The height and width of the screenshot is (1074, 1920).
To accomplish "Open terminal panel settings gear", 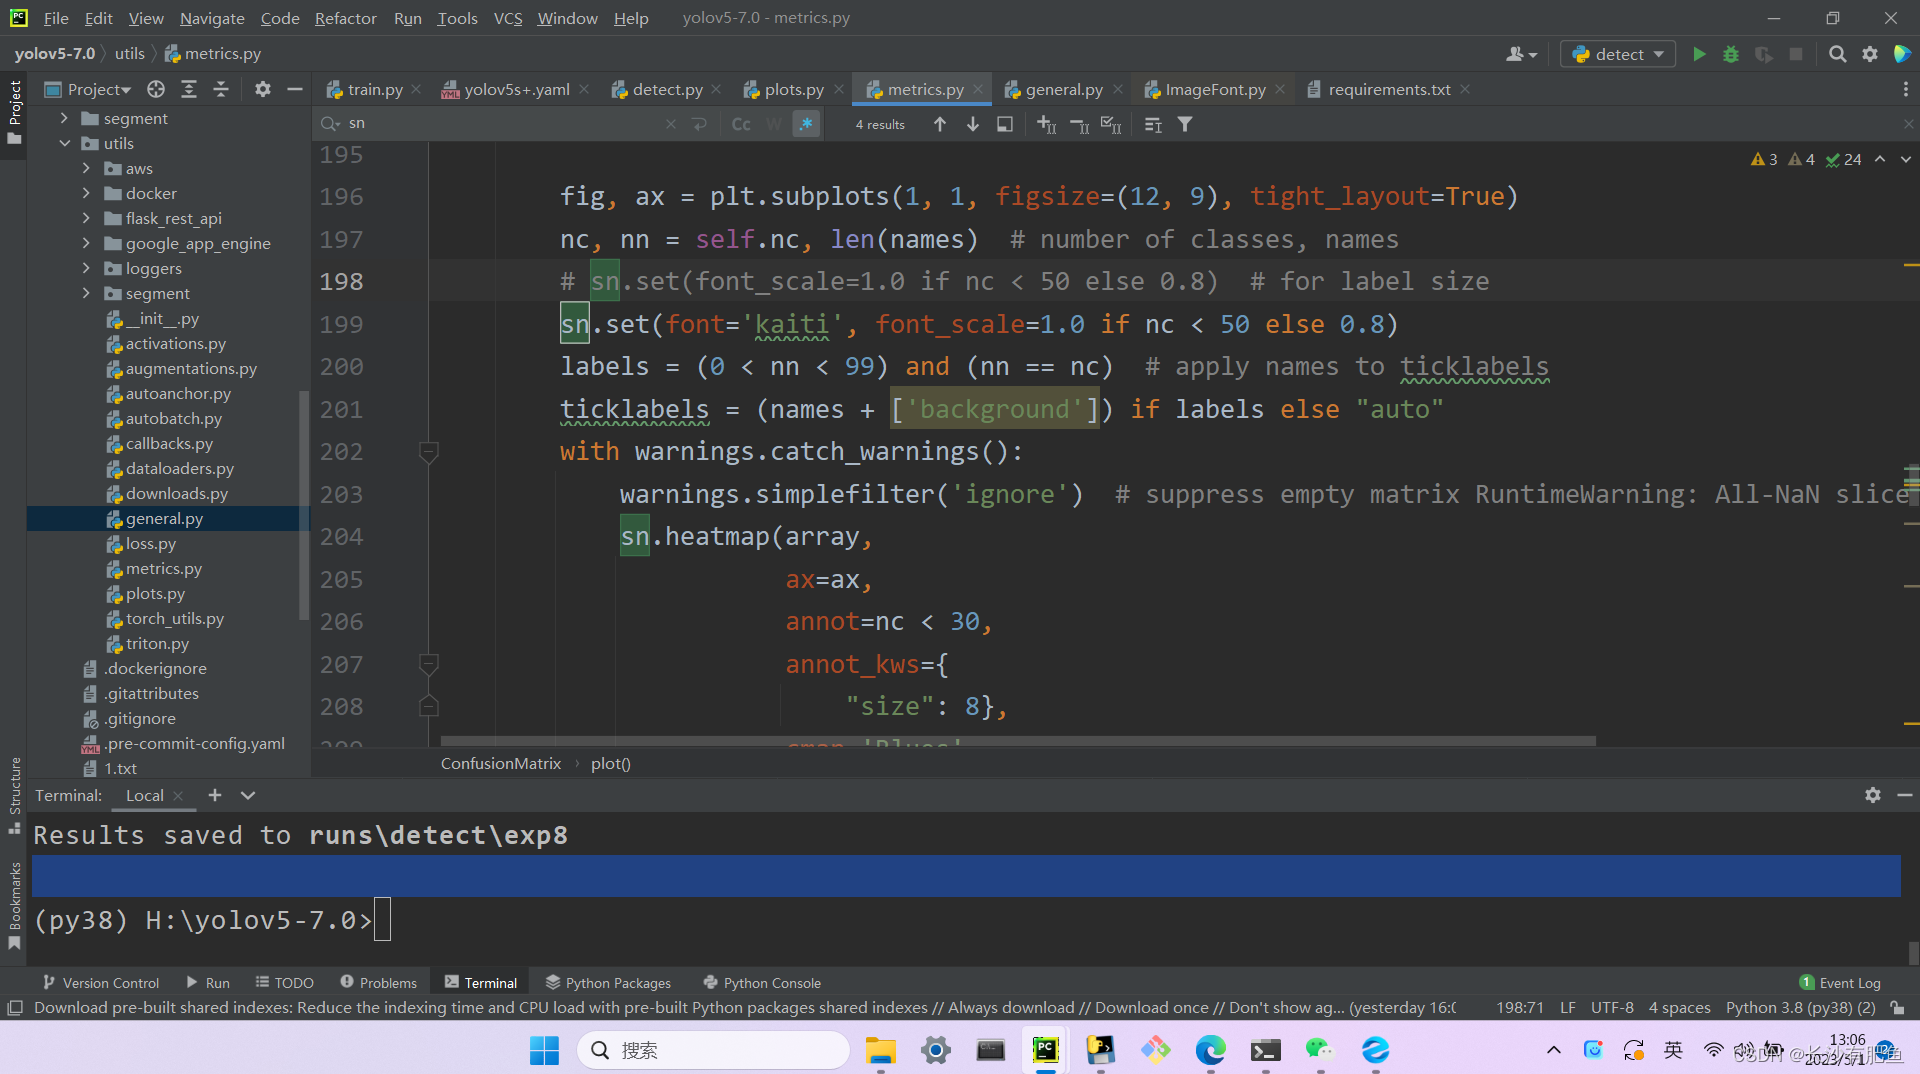I will [1872, 795].
